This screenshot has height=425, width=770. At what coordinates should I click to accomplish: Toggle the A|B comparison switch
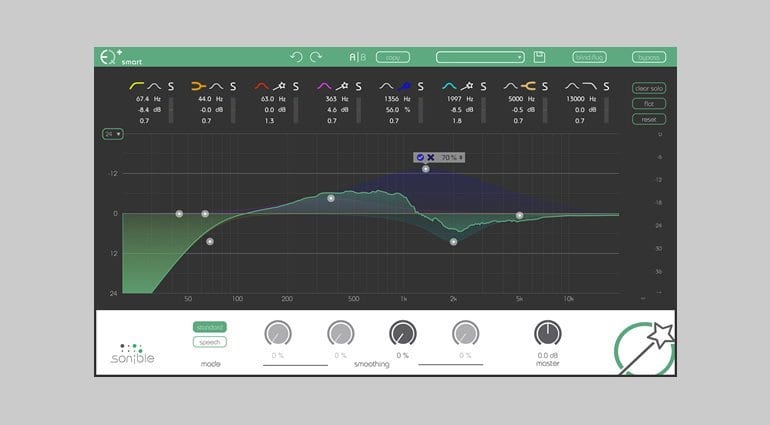[x=358, y=57]
